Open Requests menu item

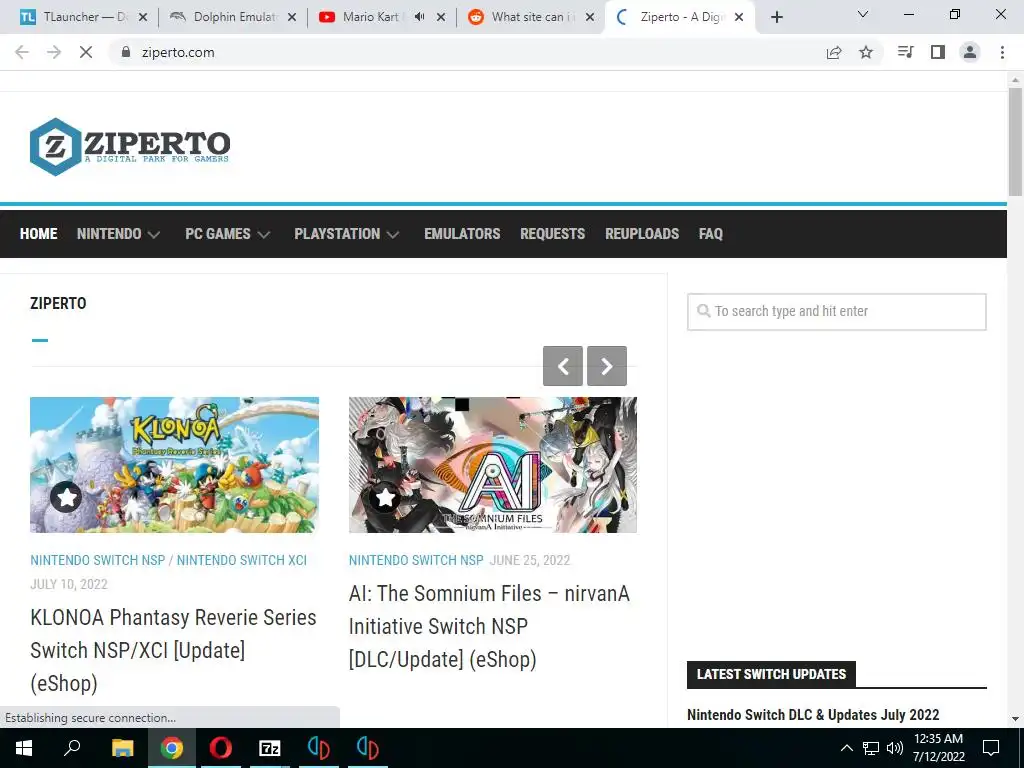552,234
